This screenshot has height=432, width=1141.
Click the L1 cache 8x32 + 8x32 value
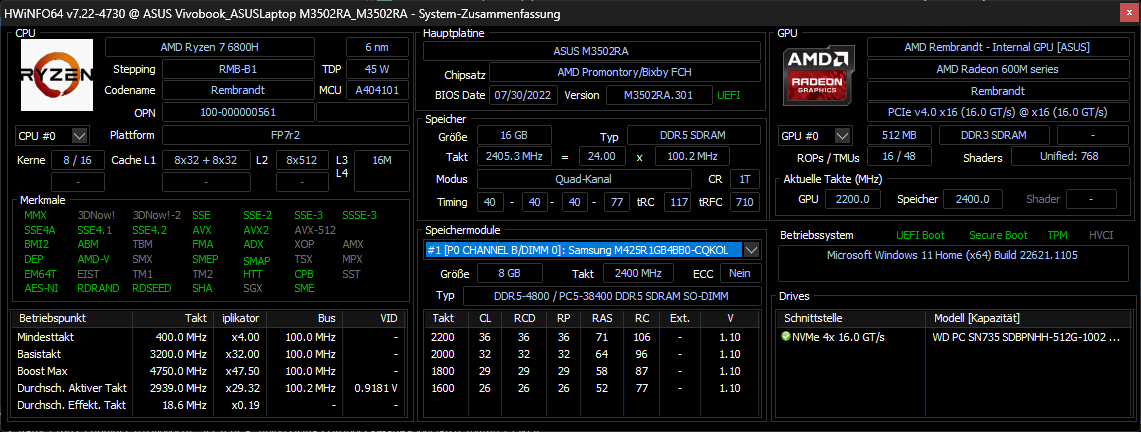[x=205, y=160]
